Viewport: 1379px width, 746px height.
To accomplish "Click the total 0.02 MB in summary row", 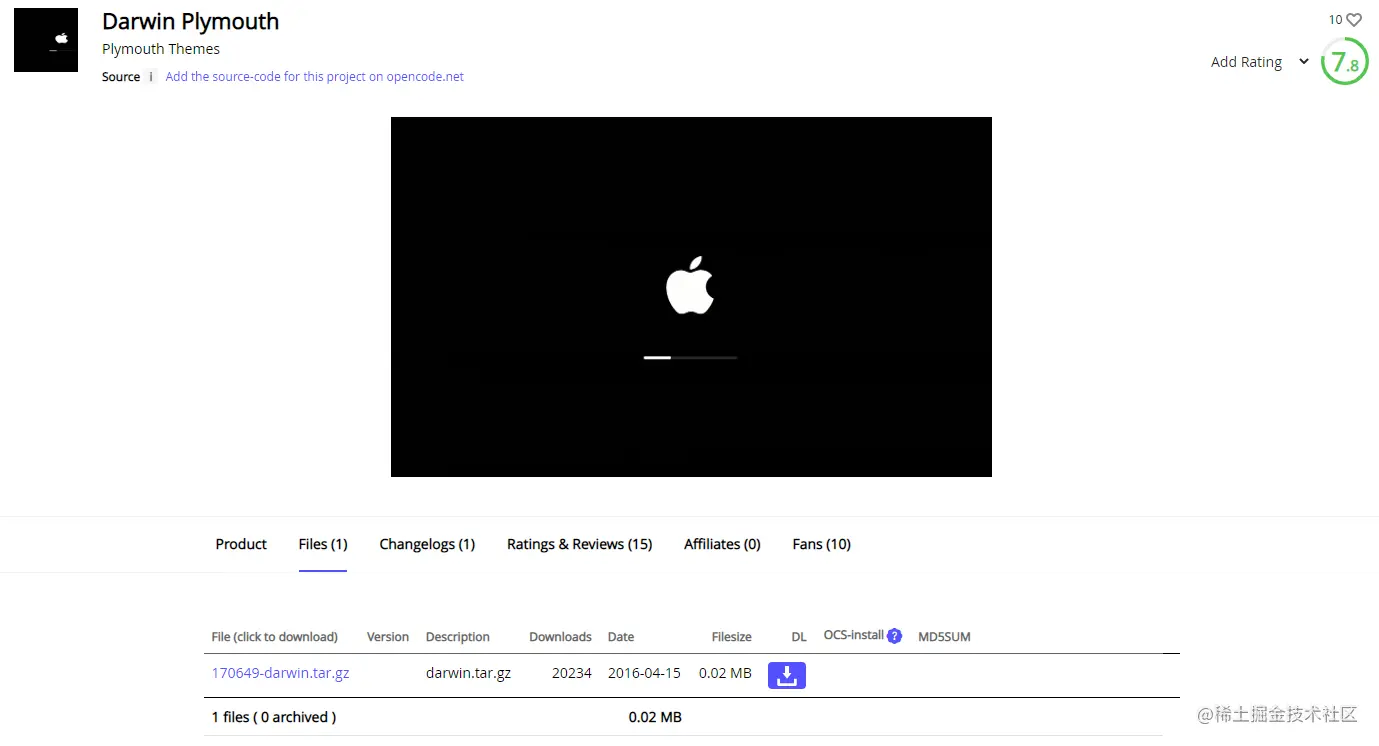I will coord(655,717).
